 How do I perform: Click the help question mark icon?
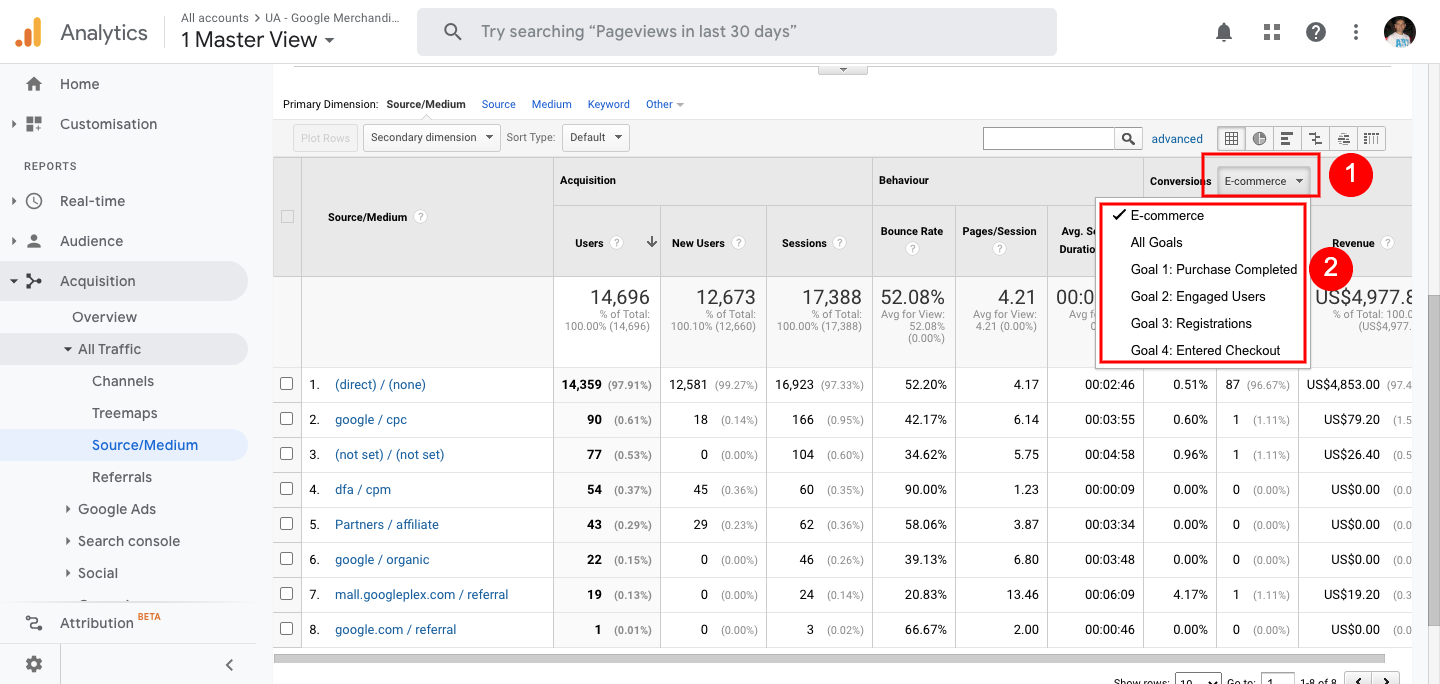tap(1316, 32)
